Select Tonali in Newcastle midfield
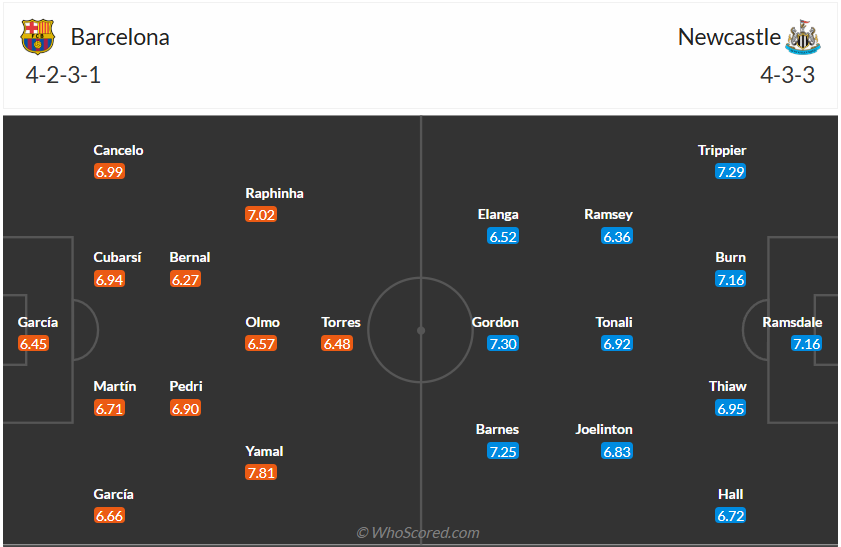 click(x=614, y=322)
